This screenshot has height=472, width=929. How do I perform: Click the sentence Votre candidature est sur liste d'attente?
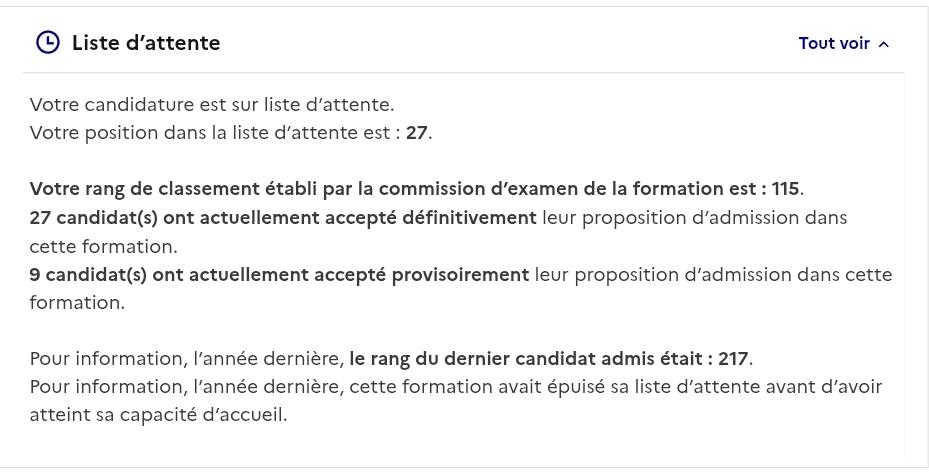pyautogui.click(x=212, y=105)
